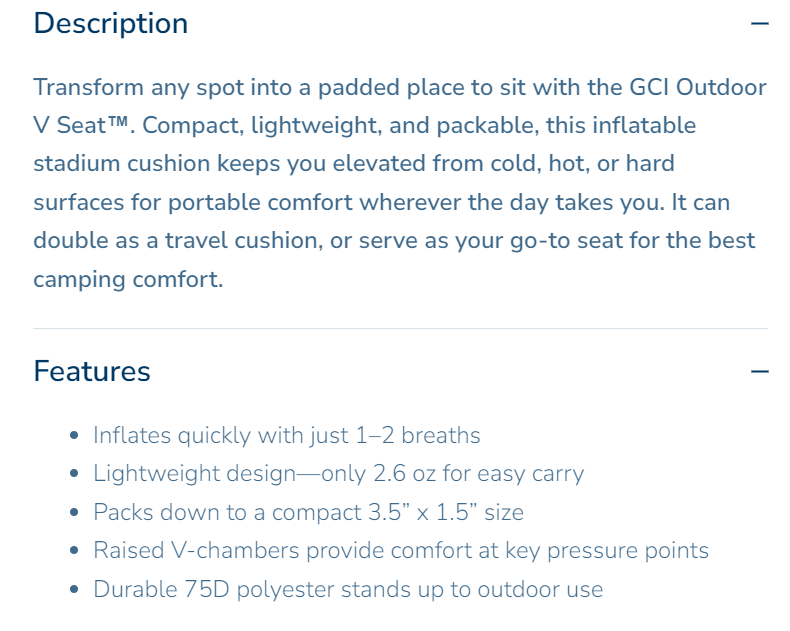Click the 'camping comfort.' closing text
The width and height of the screenshot is (790, 631).
pos(128,279)
